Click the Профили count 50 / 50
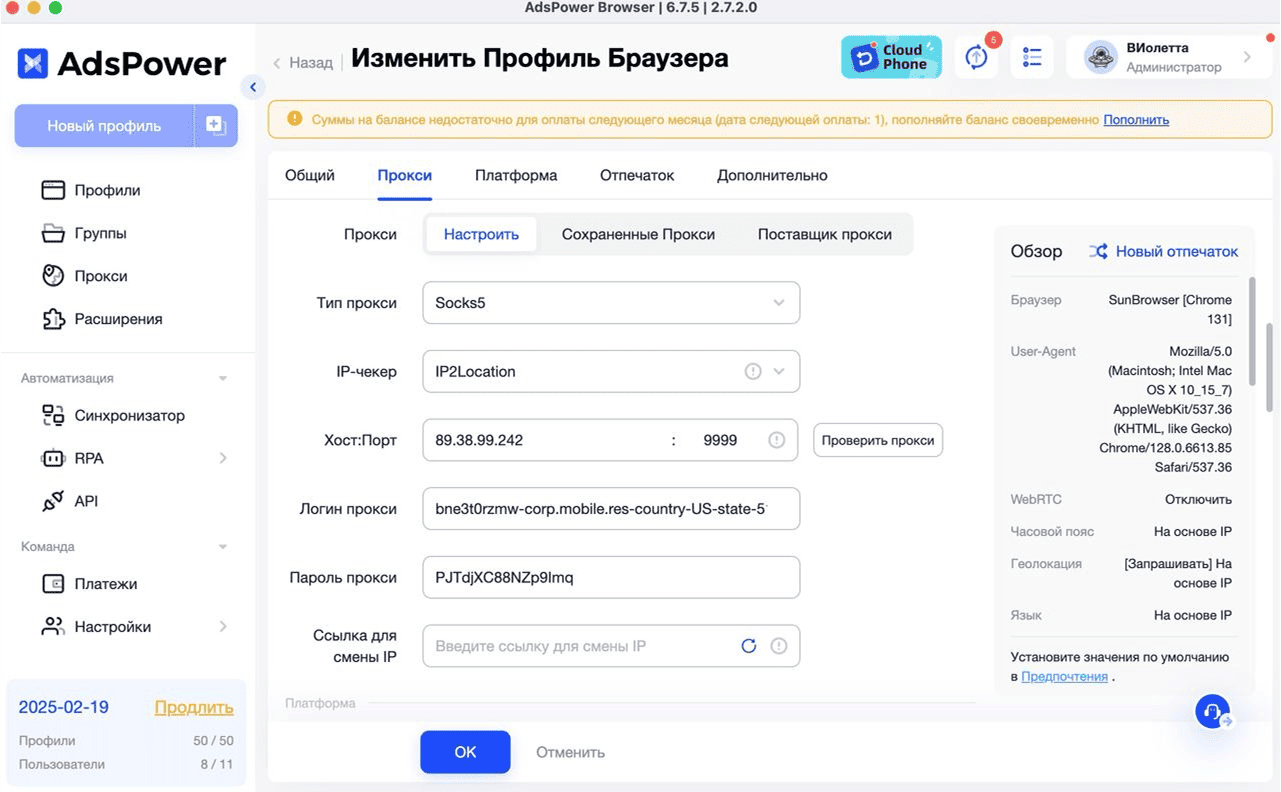 213,741
